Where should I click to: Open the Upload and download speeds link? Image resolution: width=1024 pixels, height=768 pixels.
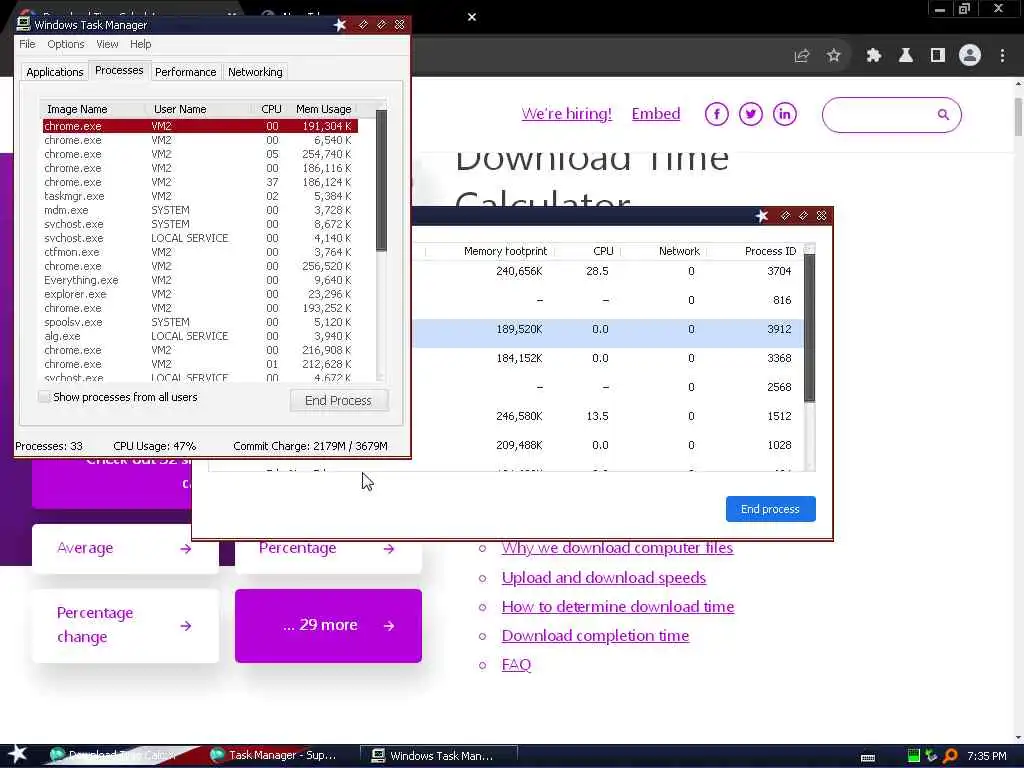click(603, 578)
